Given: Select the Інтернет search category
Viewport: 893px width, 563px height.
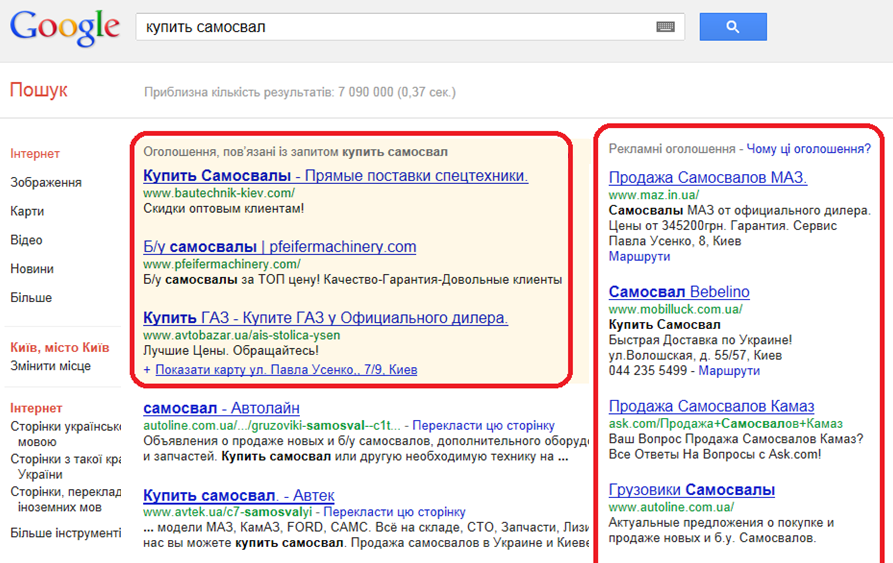Looking at the screenshot, I should pyautogui.click(x=35, y=154).
